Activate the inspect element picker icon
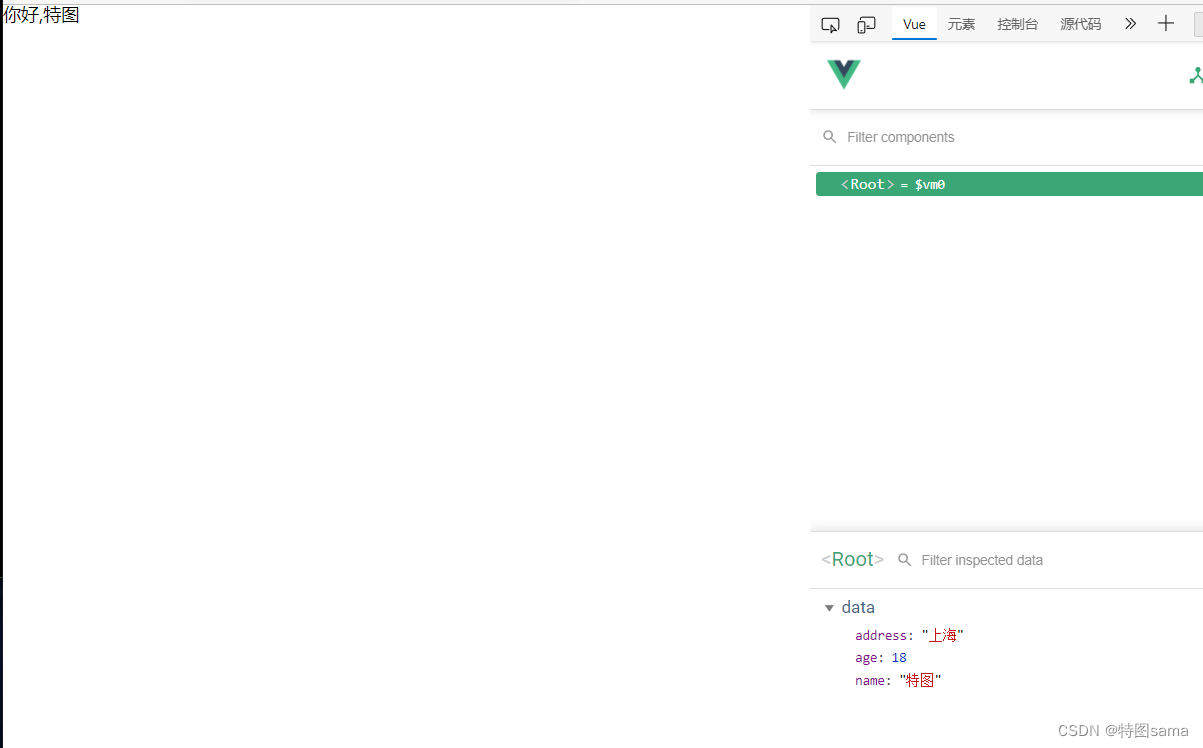Viewport: 1203px width, 748px height. [830, 25]
